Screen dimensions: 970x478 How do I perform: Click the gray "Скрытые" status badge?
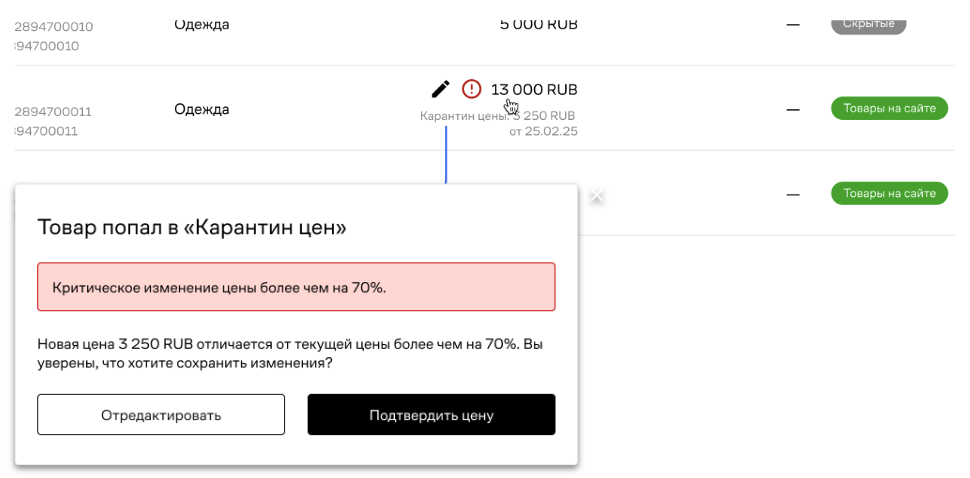coord(868,24)
